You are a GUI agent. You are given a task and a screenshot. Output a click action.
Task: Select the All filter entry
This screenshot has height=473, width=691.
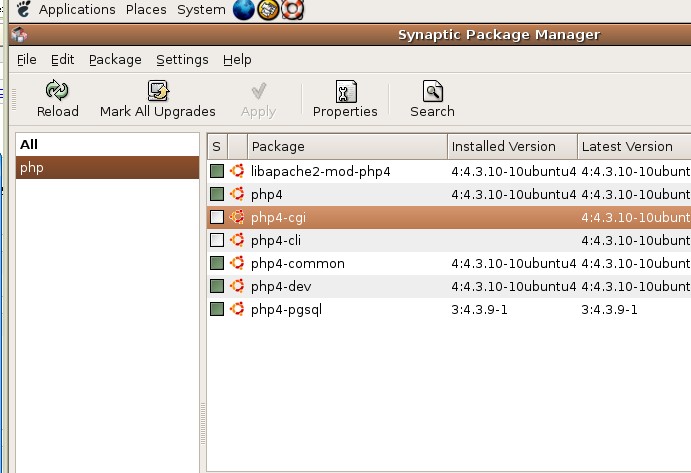[x=107, y=144]
